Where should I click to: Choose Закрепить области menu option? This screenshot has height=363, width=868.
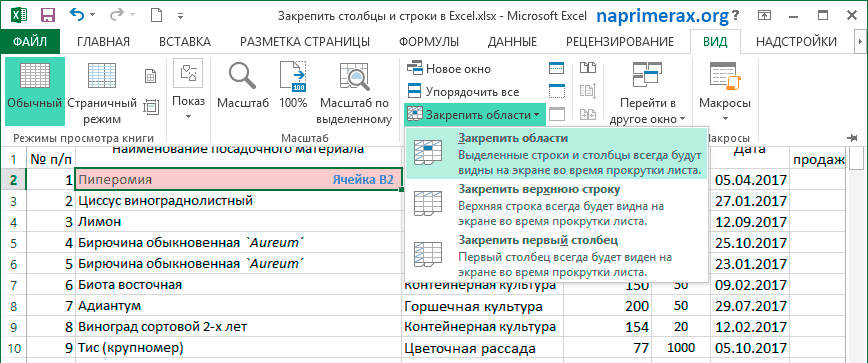557,154
